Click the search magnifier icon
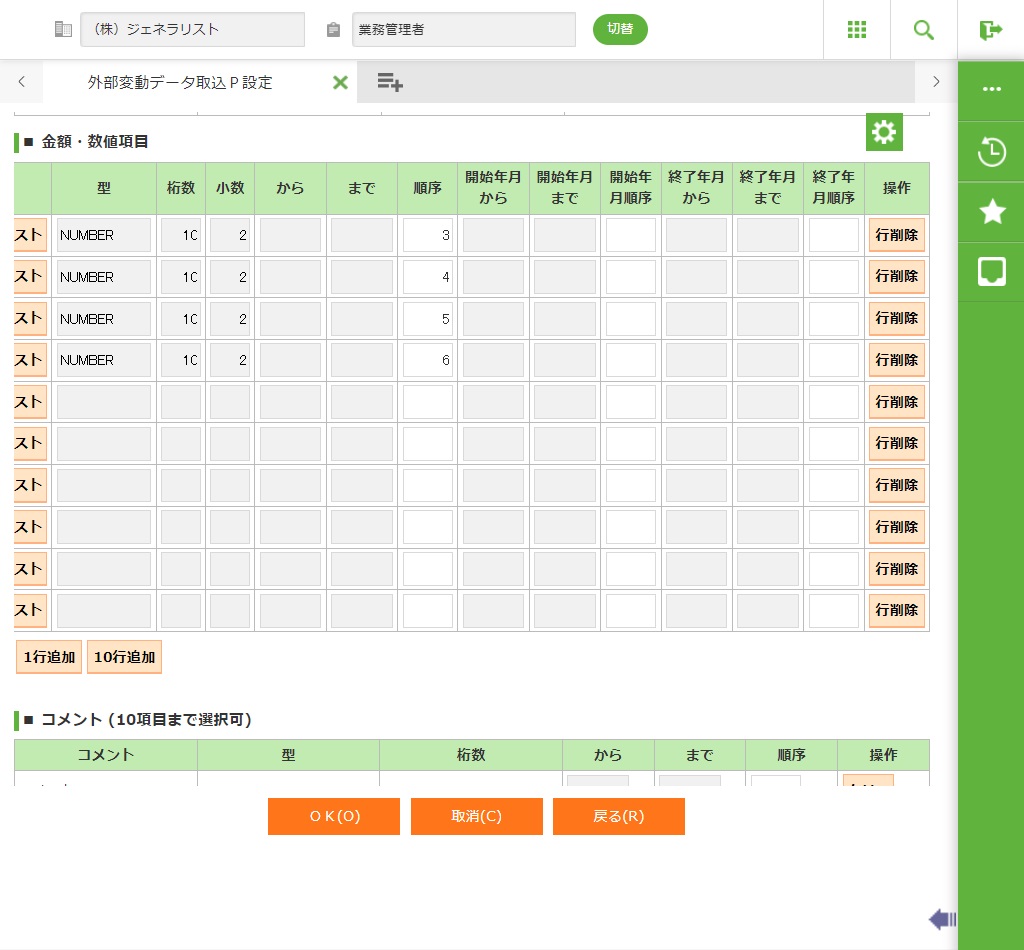 click(924, 30)
